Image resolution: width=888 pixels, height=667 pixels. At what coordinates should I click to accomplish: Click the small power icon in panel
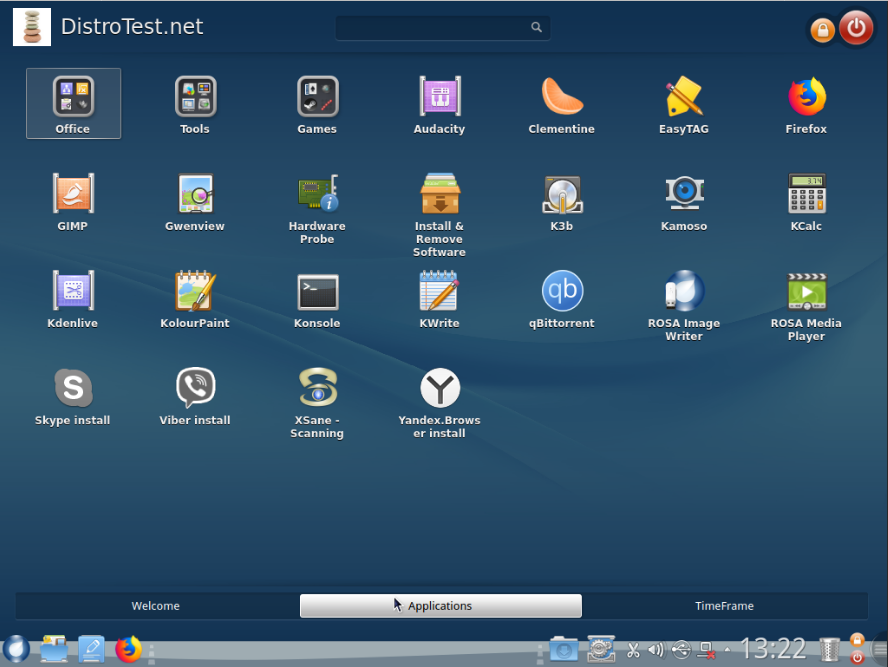(857, 657)
